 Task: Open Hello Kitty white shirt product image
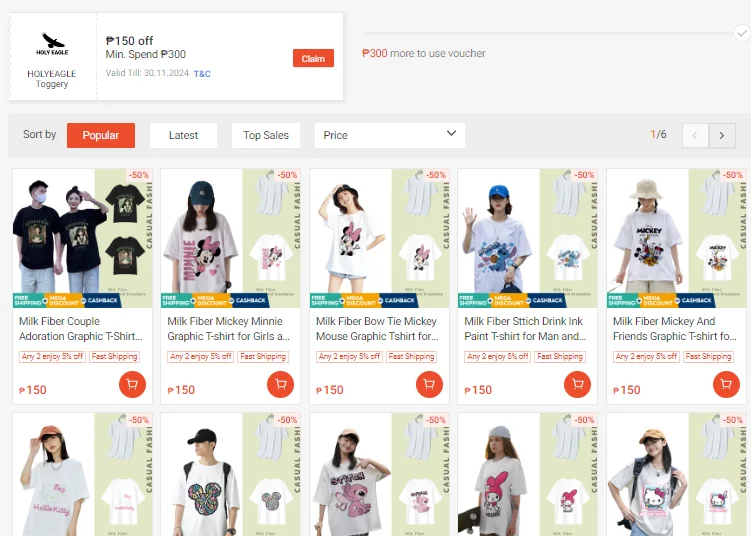[82, 474]
